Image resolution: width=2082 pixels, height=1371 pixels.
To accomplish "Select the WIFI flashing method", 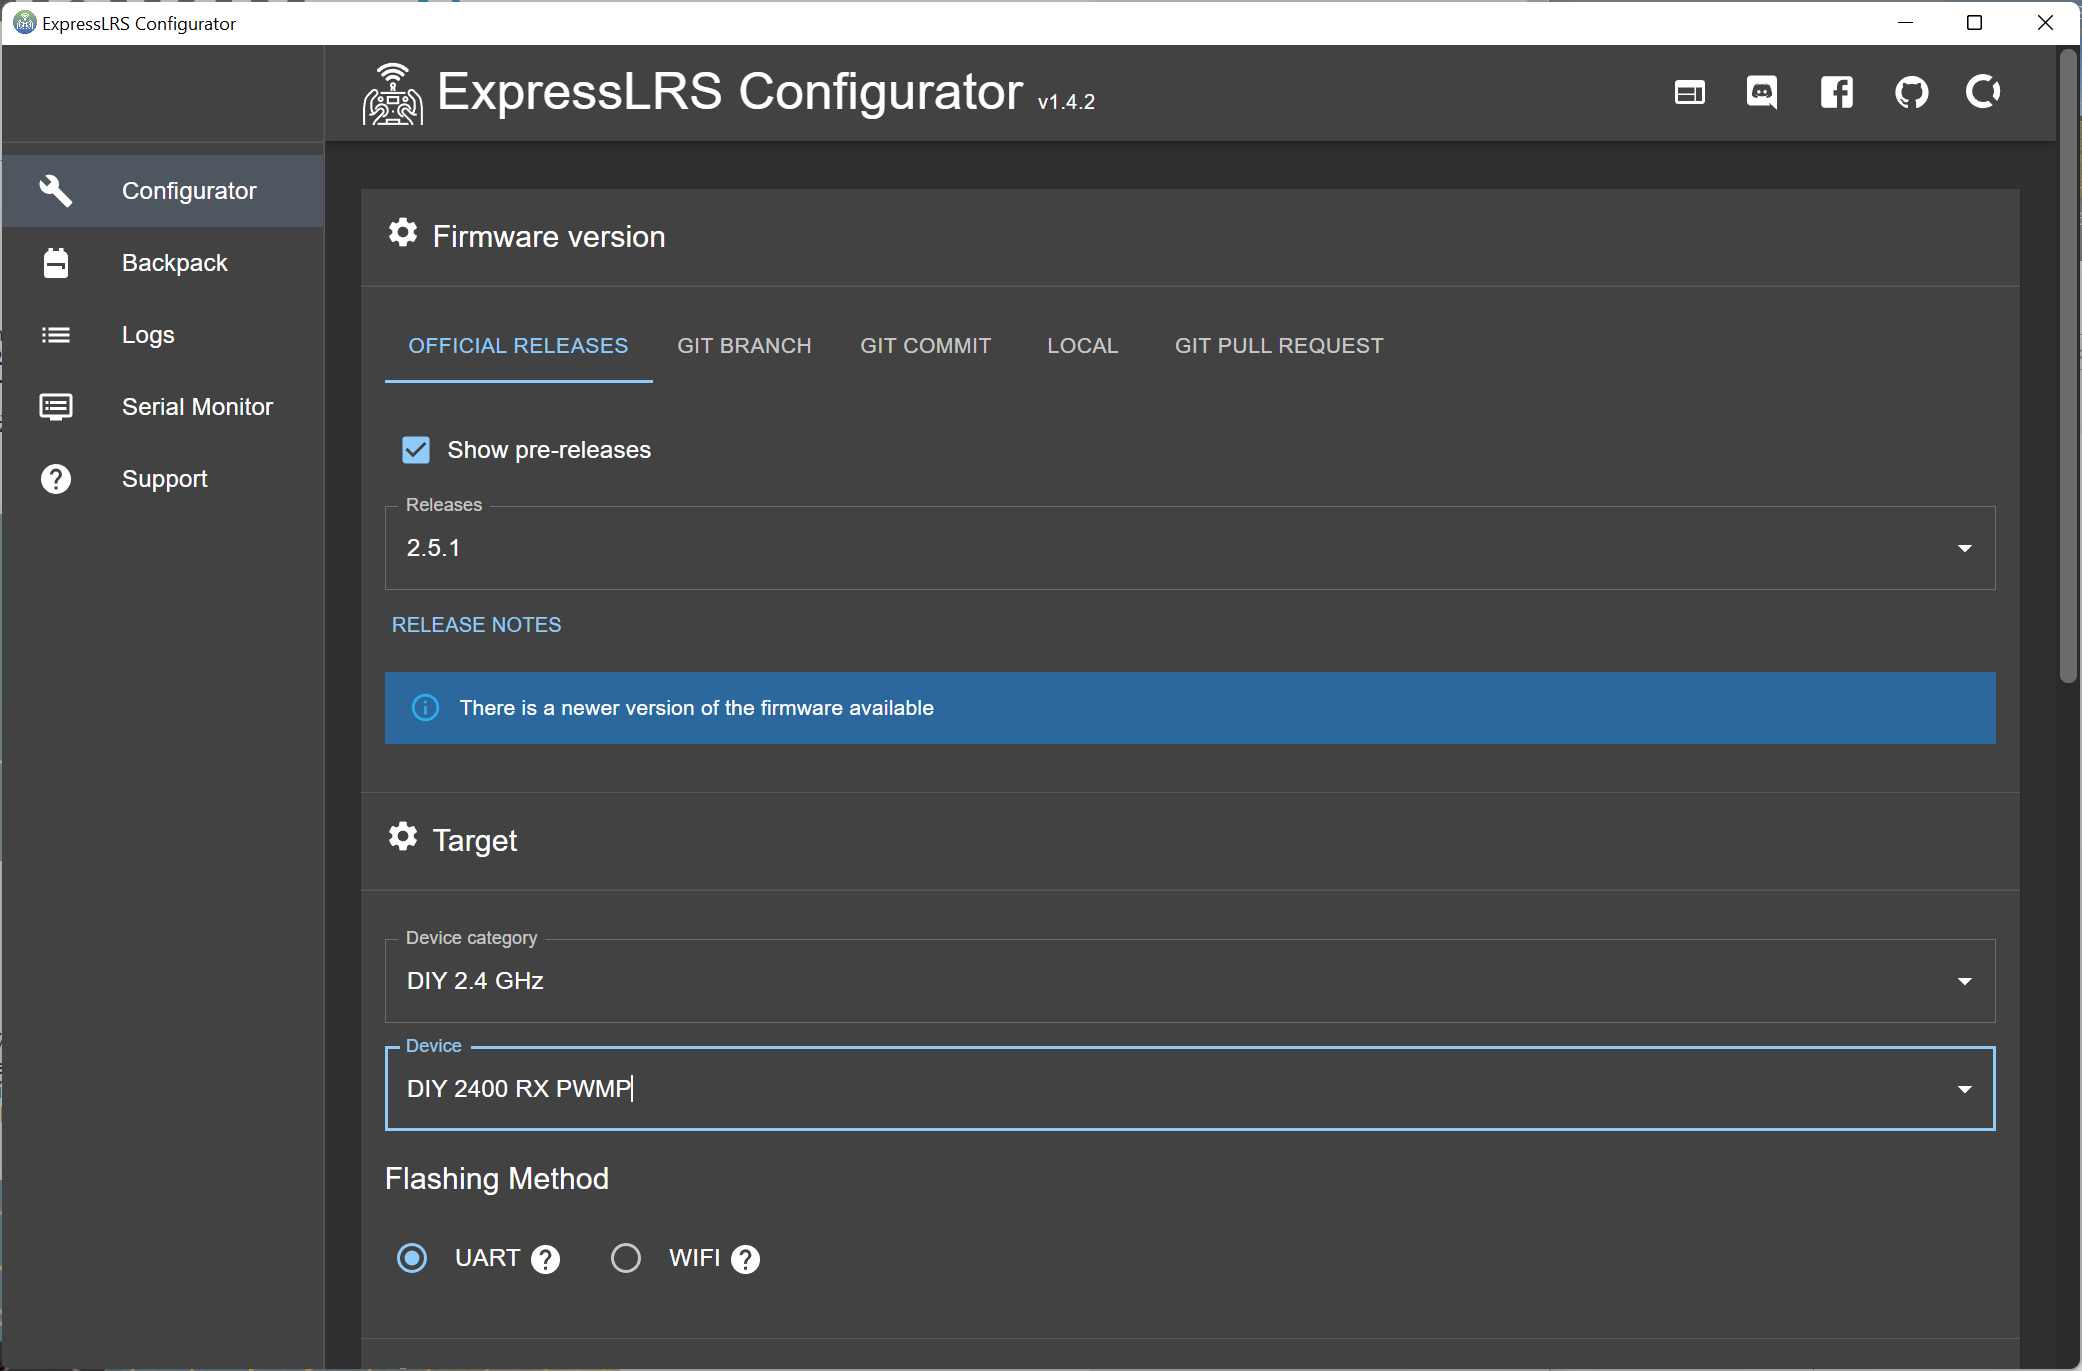I will click(x=626, y=1258).
